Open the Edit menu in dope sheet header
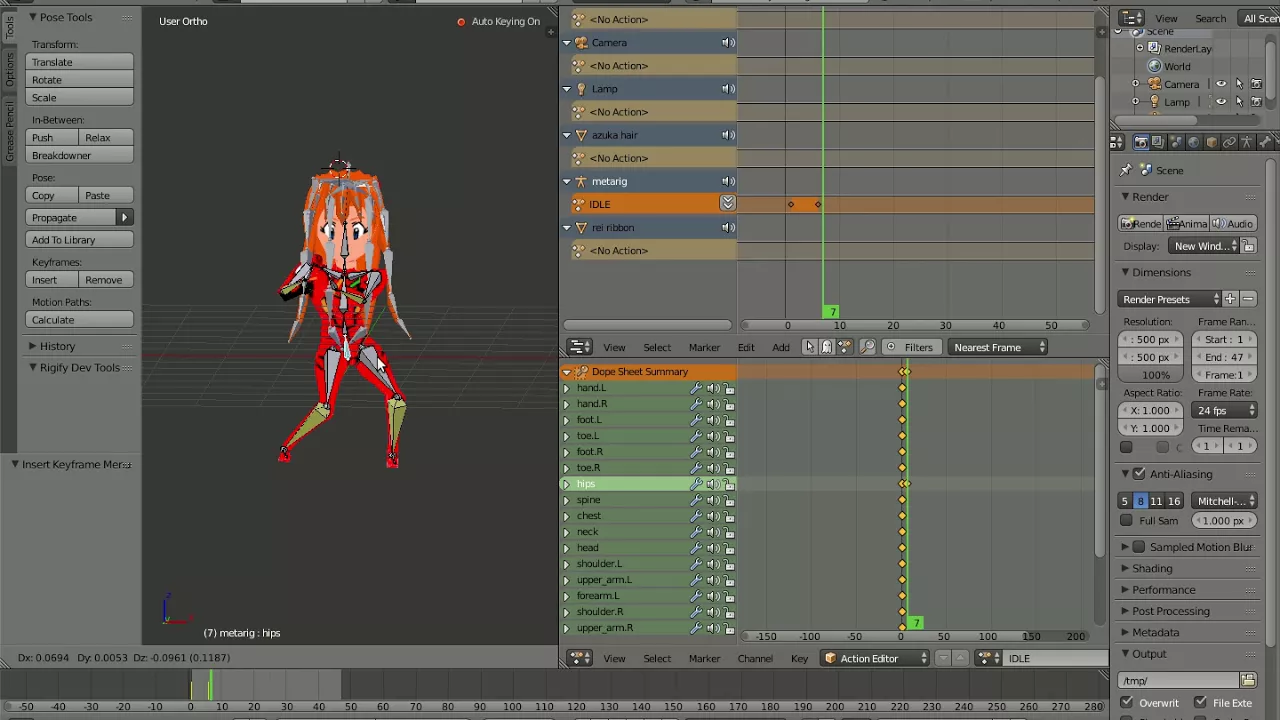1280x720 pixels. coord(746,347)
